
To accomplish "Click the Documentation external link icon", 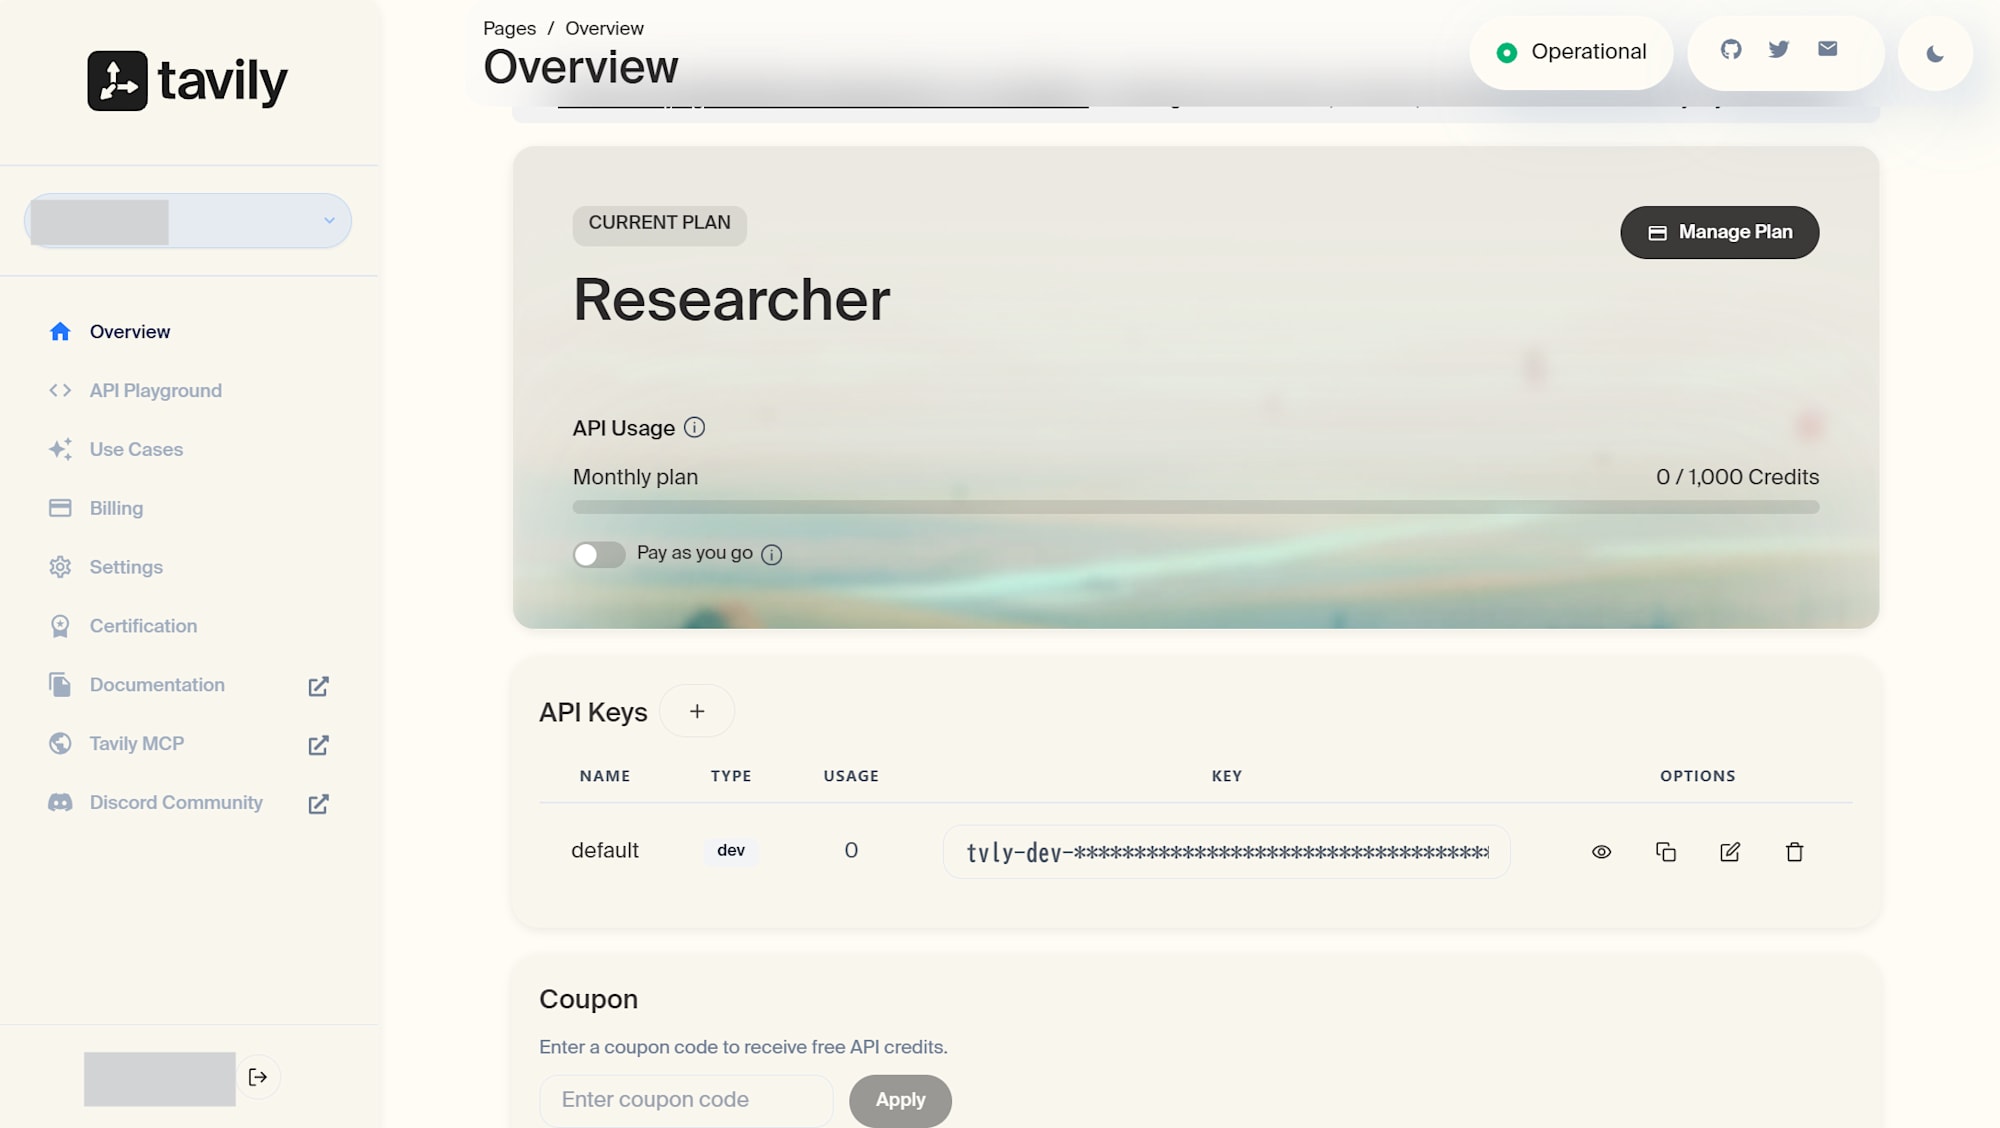I will coord(318,686).
